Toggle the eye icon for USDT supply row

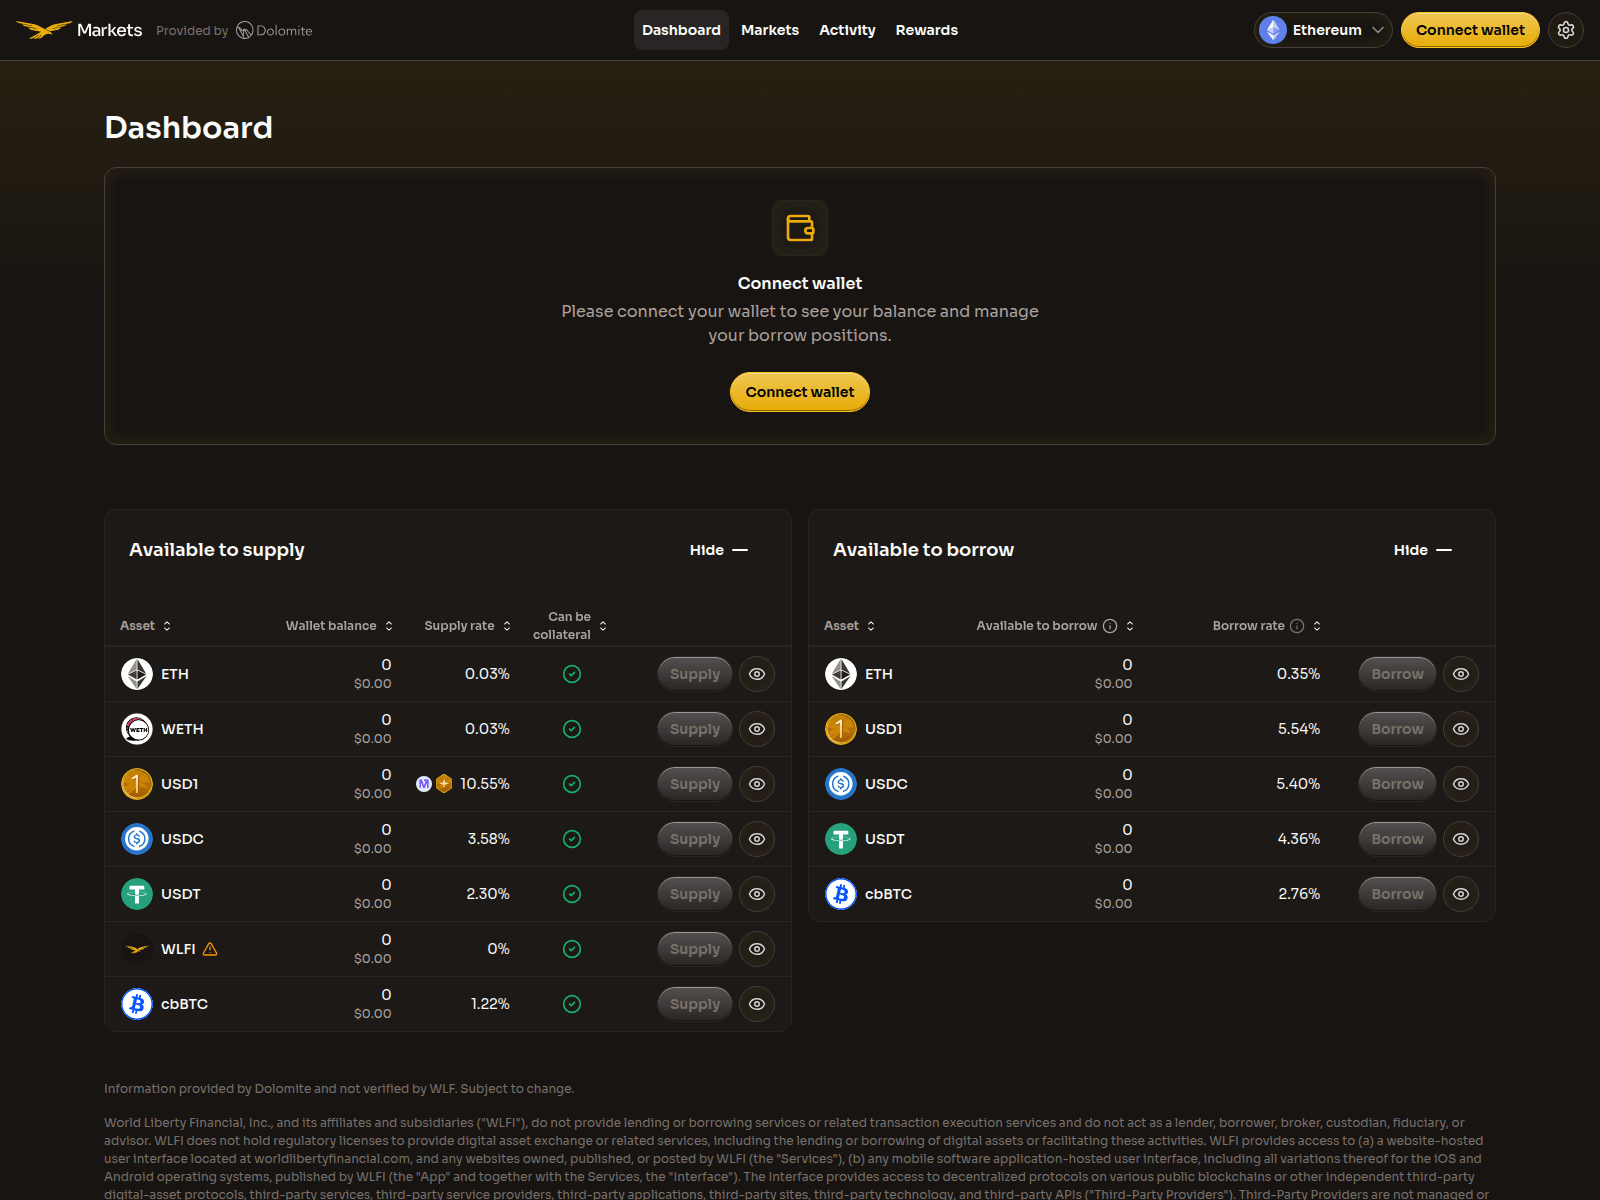pos(757,894)
